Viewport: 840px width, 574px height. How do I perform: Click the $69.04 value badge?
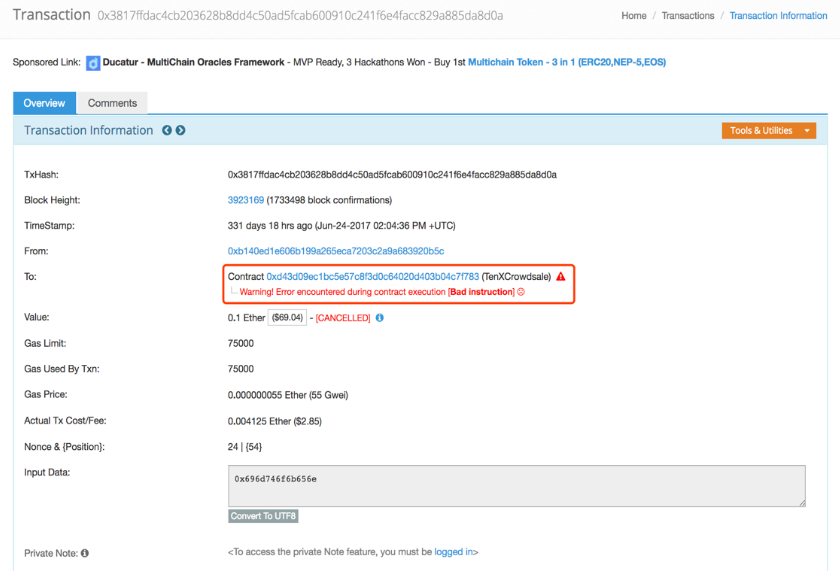pyautogui.click(x=287, y=318)
